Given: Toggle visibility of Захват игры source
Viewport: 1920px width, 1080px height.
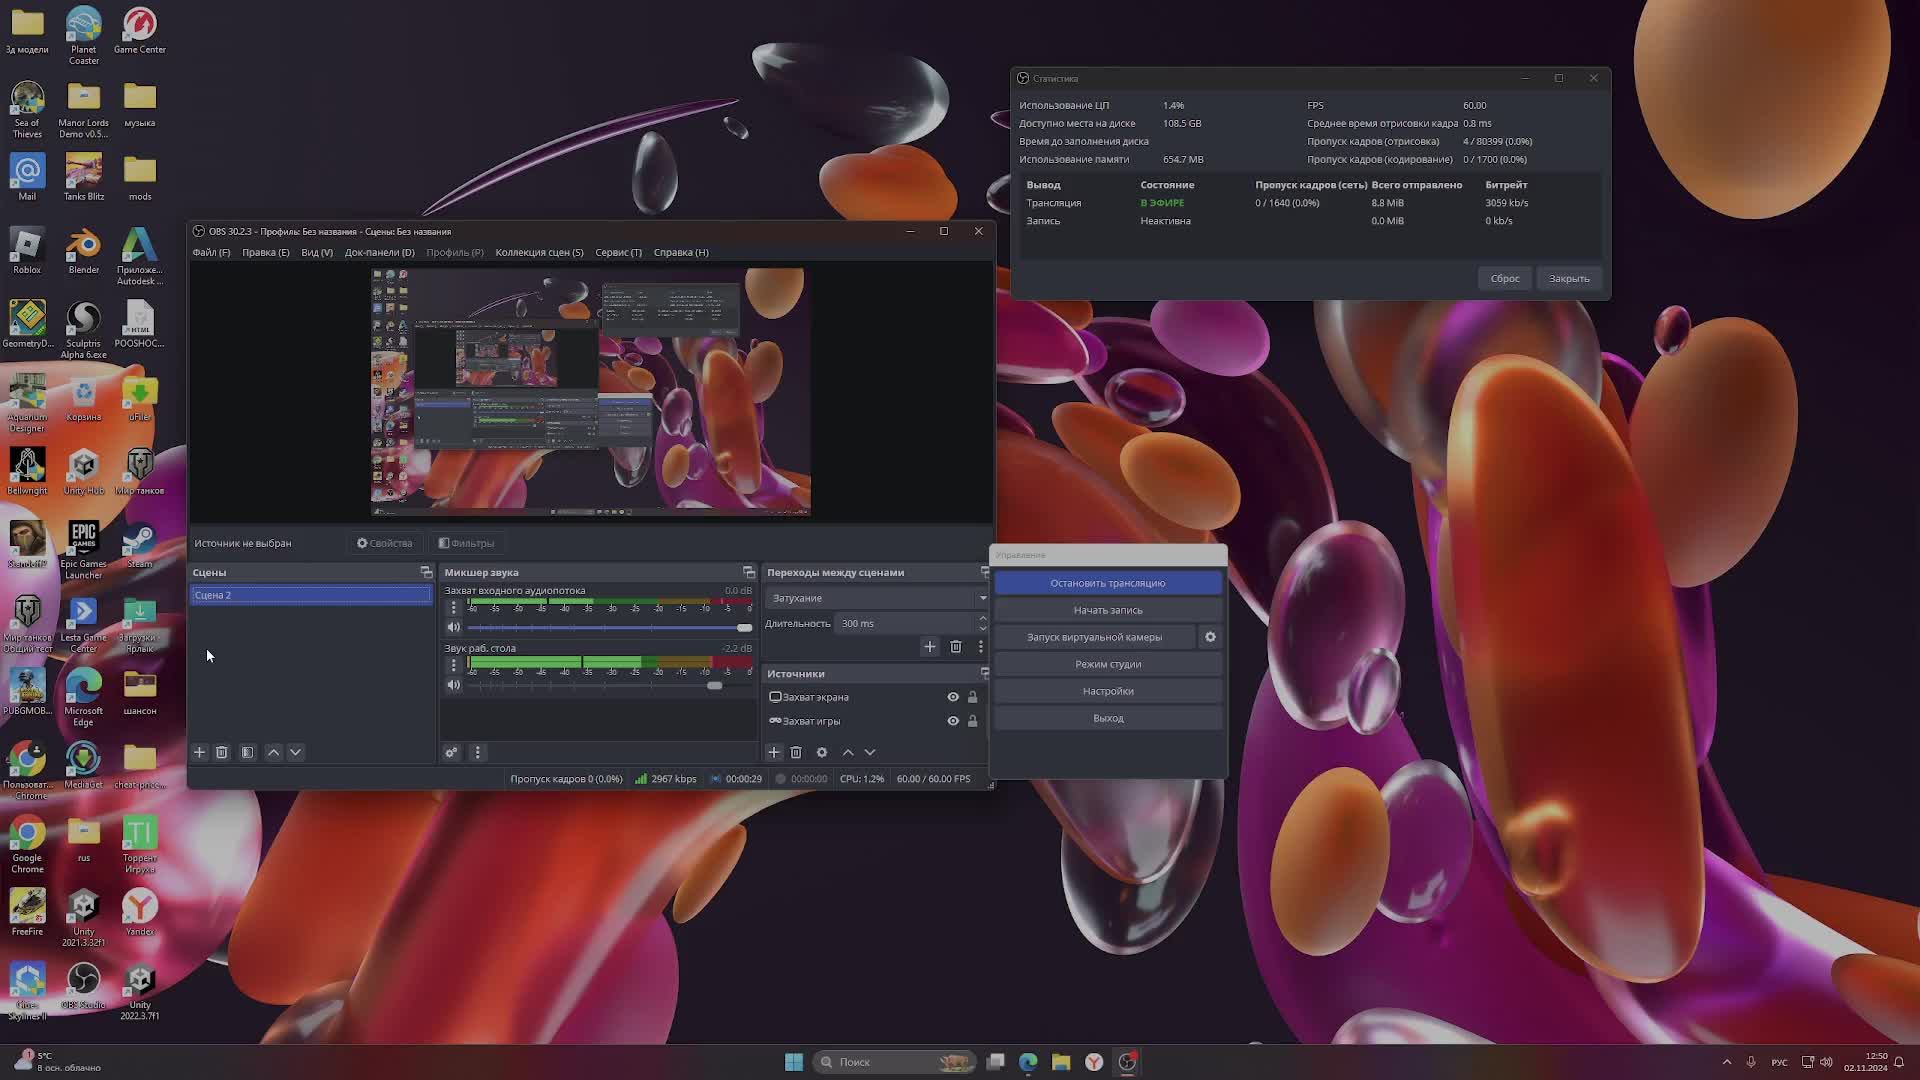Looking at the screenshot, I should point(953,721).
